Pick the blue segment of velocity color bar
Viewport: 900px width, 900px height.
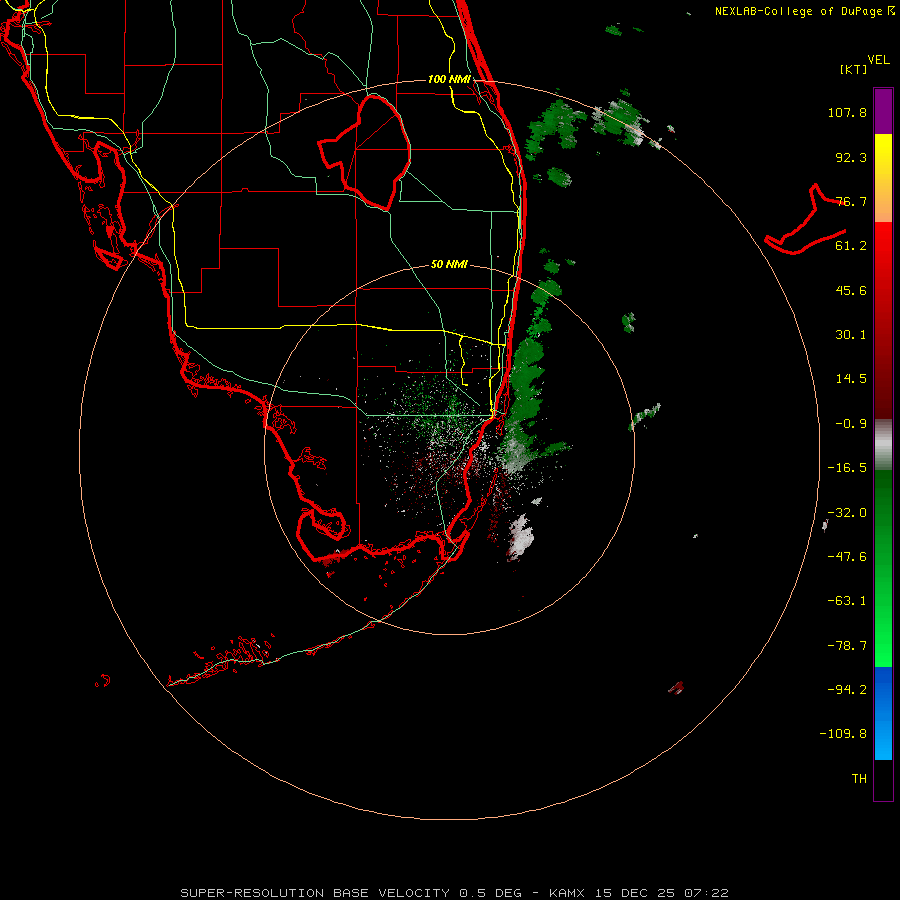click(883, 713)
